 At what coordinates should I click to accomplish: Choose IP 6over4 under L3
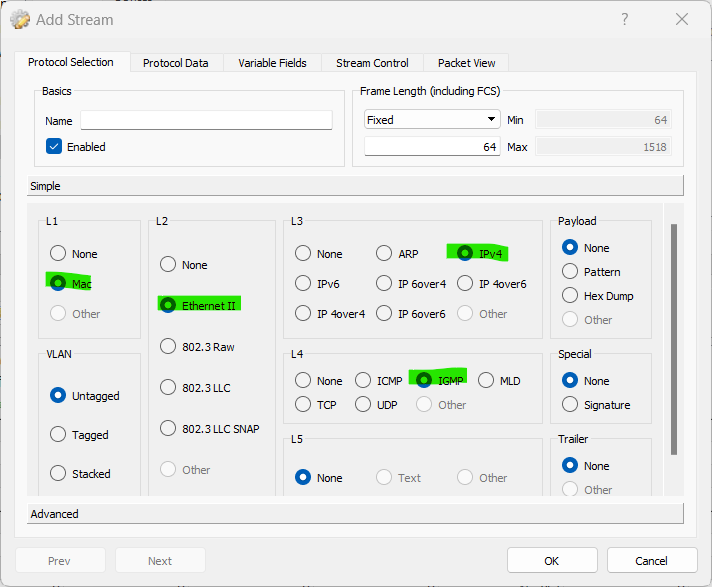pos(411,283)
